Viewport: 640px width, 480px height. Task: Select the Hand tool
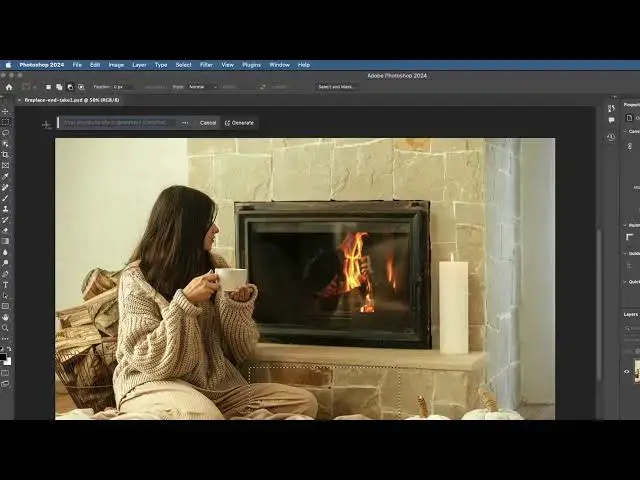coord(5,317)
